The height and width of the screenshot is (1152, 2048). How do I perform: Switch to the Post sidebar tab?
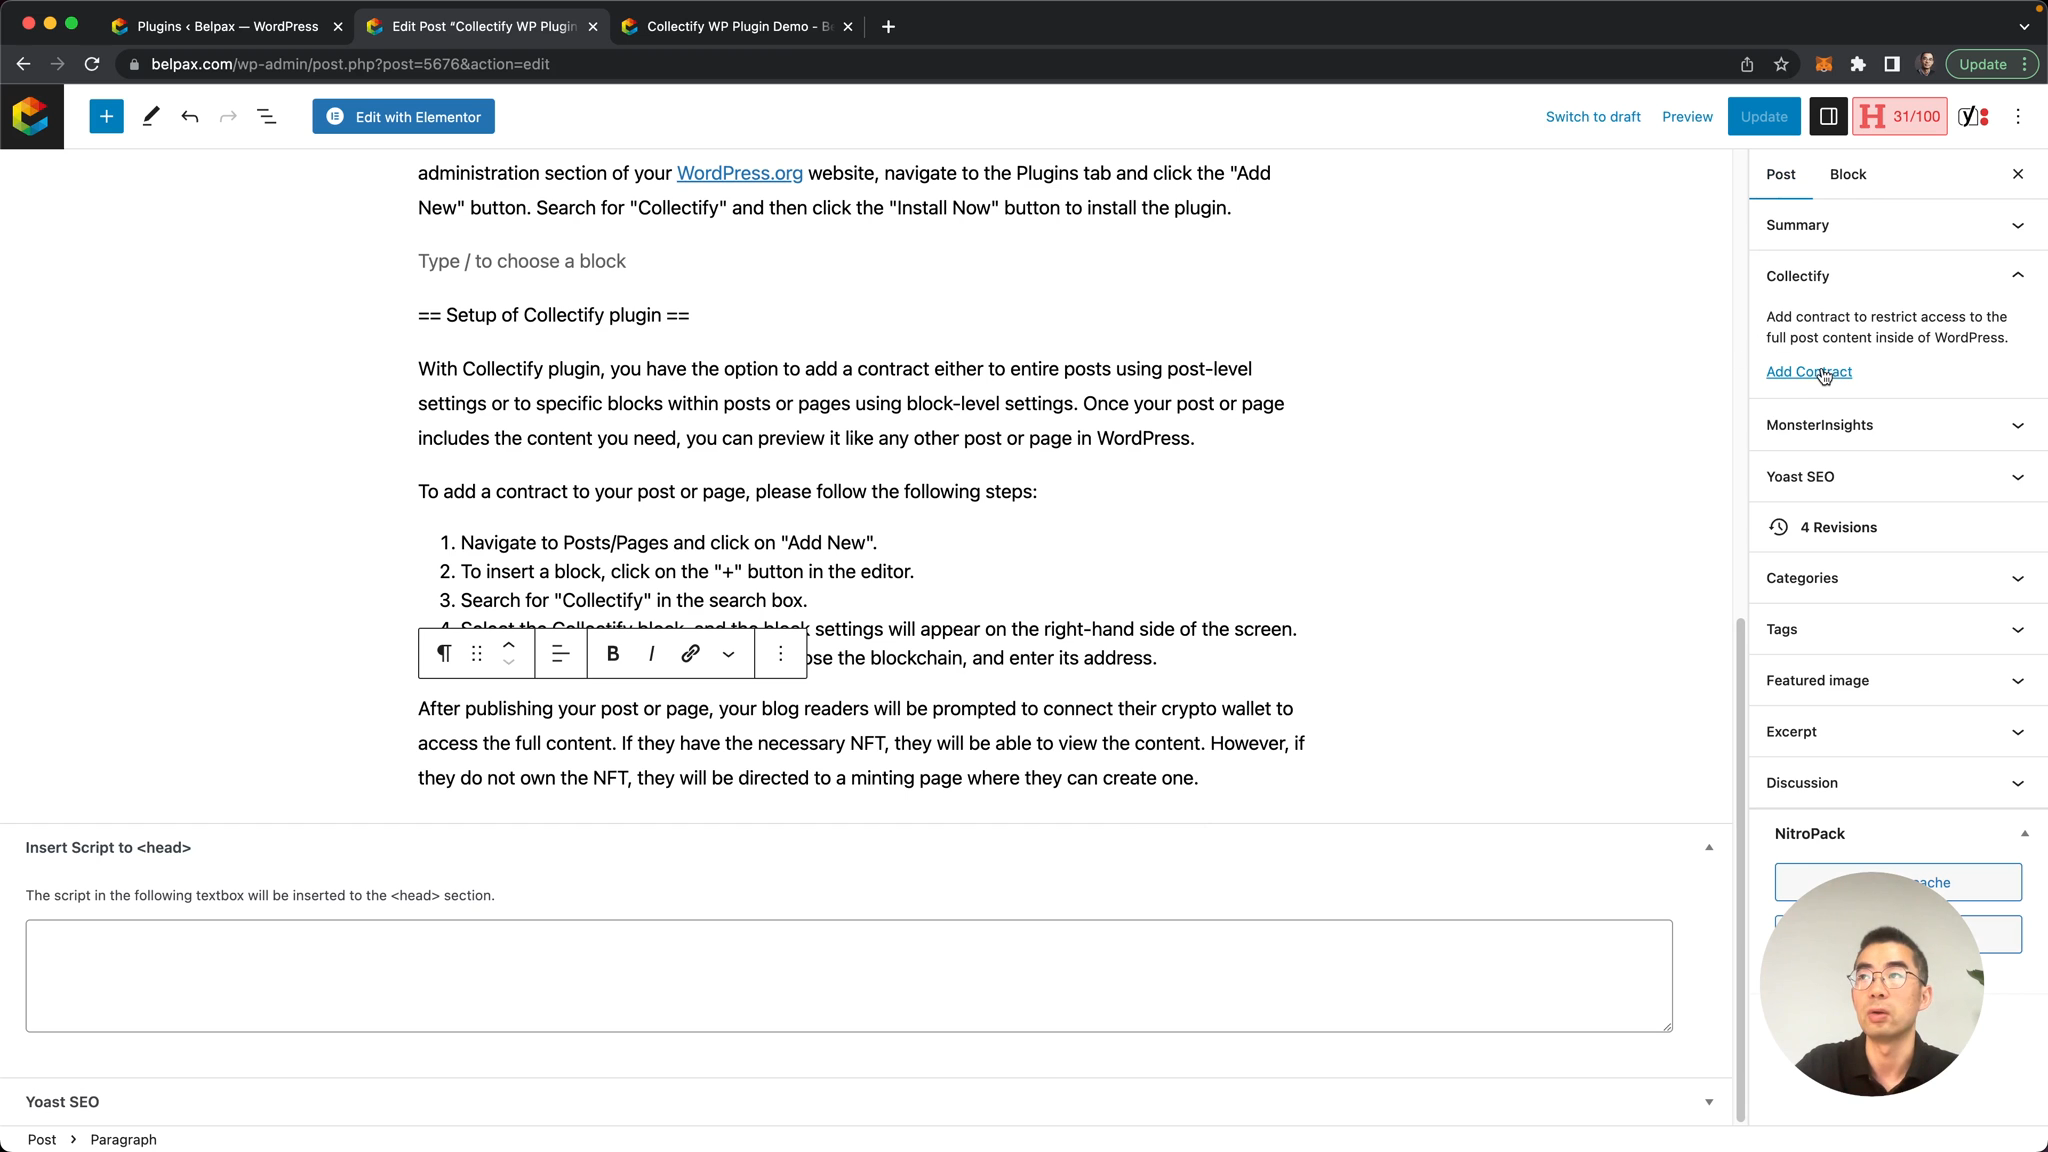pyautogui.click(x=1781, y=174)
